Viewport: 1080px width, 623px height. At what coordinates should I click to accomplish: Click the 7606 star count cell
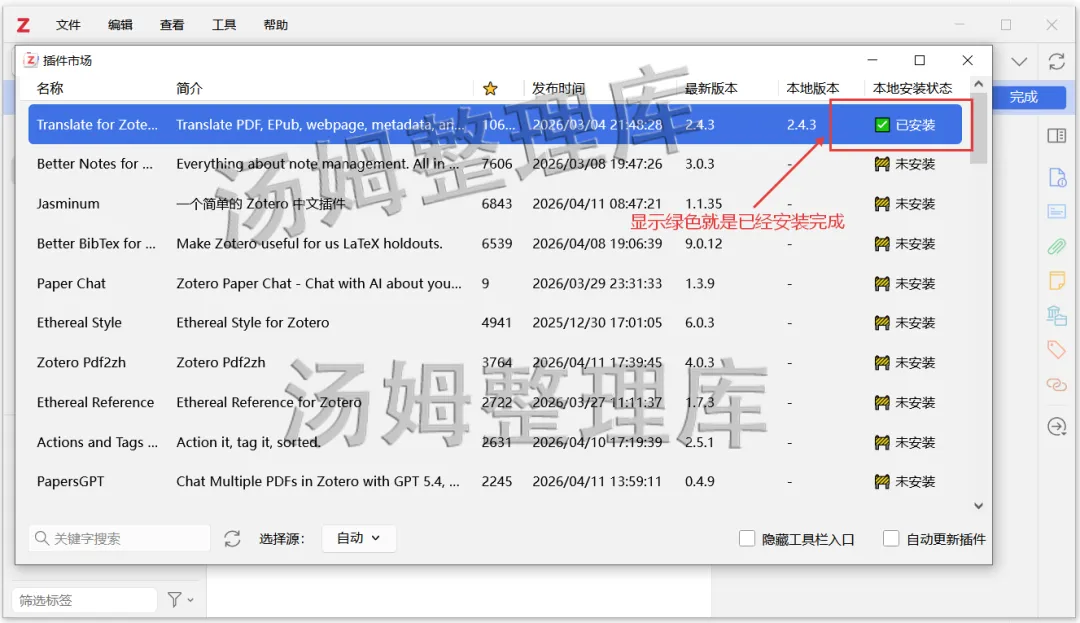tap(497, 164)
